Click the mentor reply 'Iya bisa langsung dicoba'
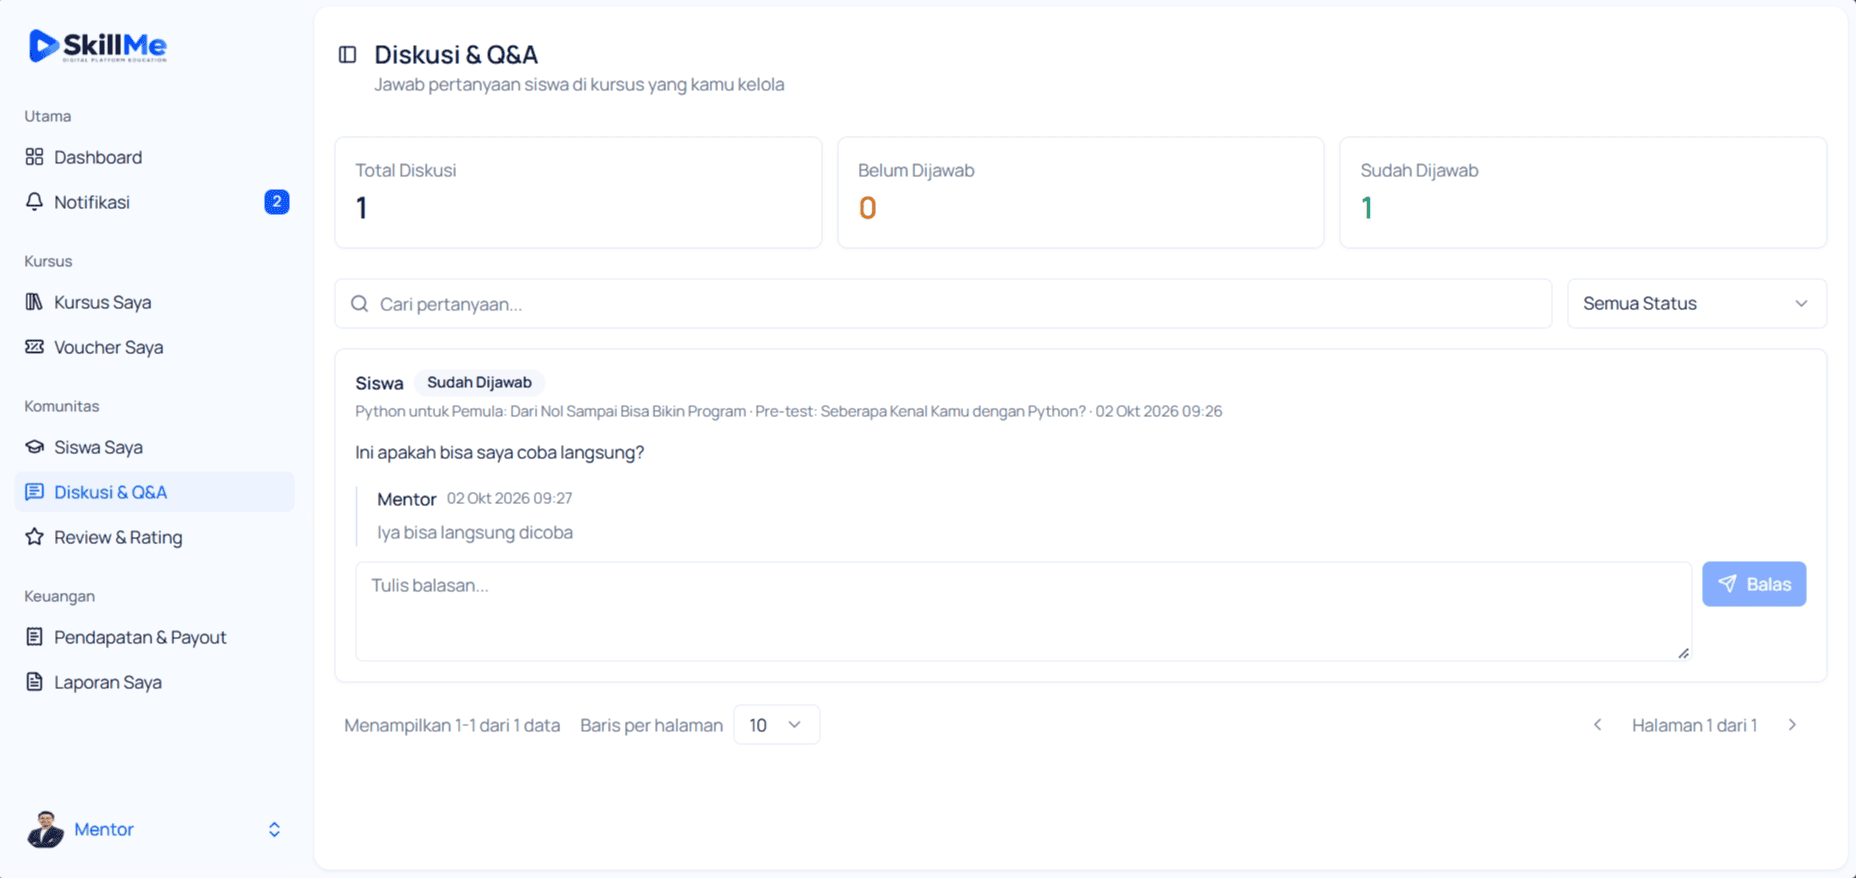The height and width of the screenshot is (878, 1856). 475,533
